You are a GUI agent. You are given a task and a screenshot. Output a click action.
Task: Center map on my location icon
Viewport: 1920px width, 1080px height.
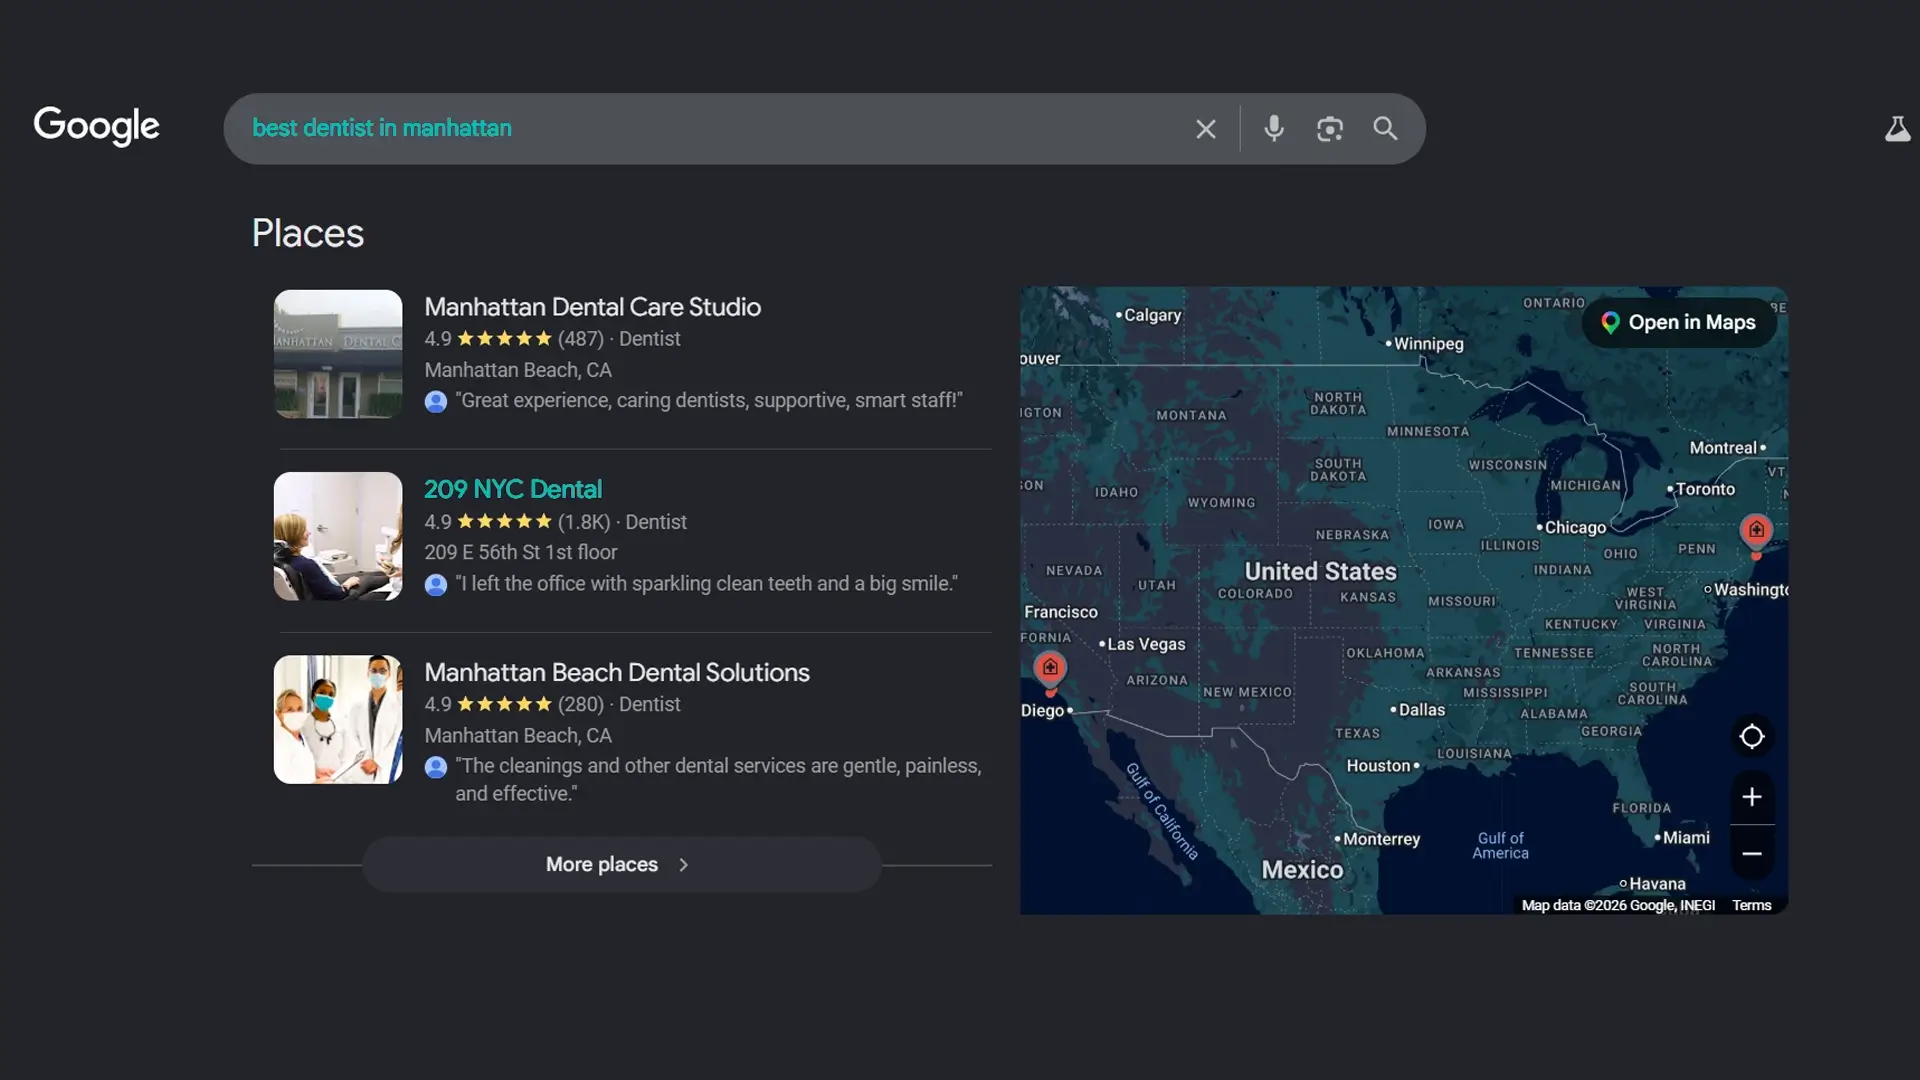tap(1751, 737)
